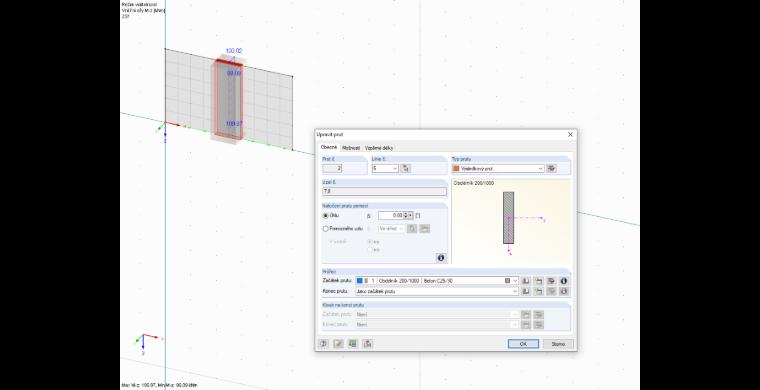This screenshot has height=390, width=760.
Task: Edit cross-section icon in Začátek prutu row
Action: tap(551, 281)
